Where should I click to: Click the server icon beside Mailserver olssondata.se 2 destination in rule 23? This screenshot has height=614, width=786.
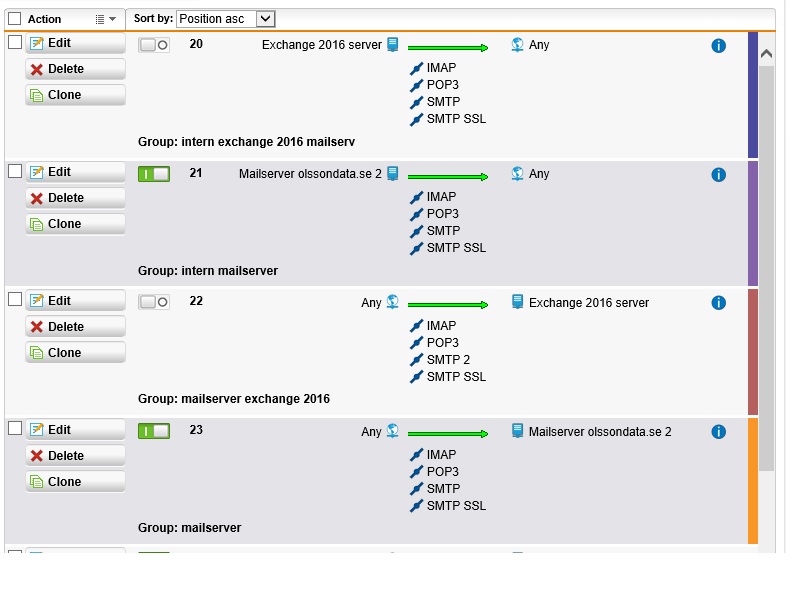point(517,431)
